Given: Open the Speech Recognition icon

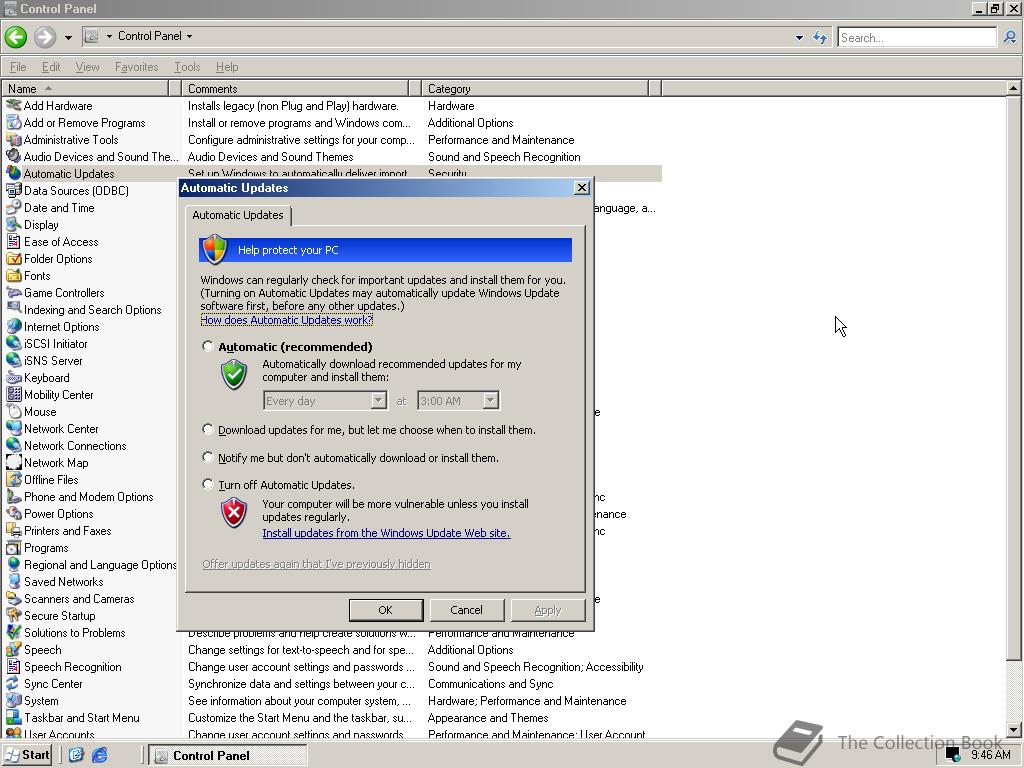Looking at the screenshot, I should [x=14, y=666].
